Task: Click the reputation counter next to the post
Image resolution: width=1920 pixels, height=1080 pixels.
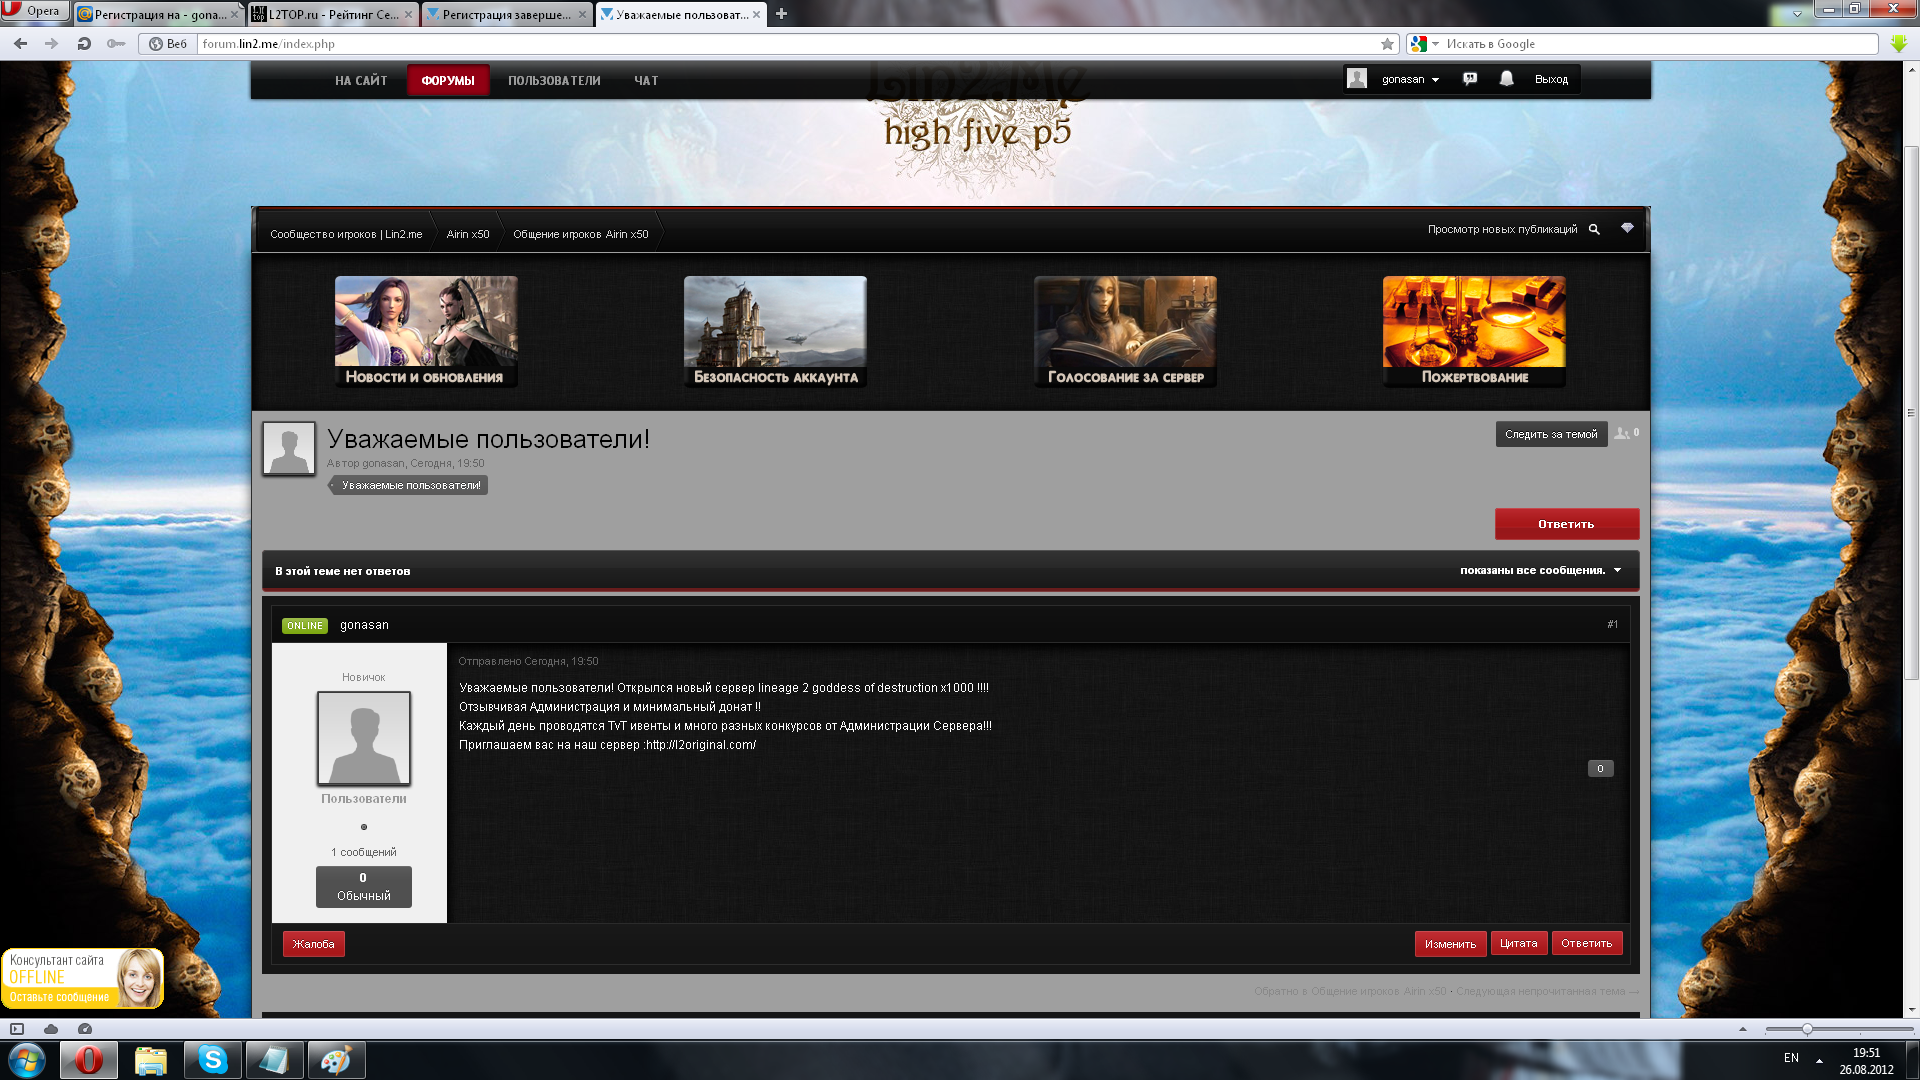Action: tap(1600, 769)
